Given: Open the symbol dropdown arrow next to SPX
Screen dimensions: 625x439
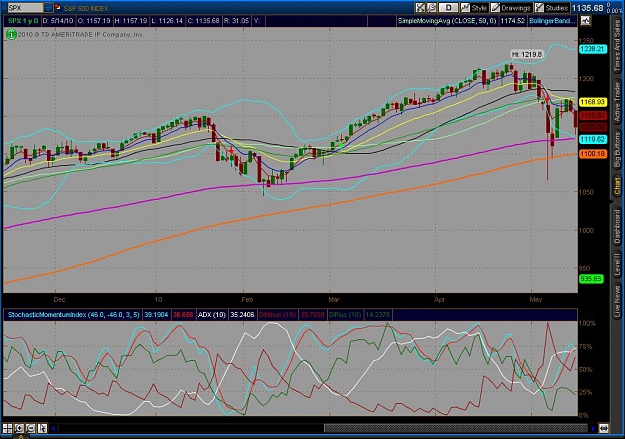Looking at the screenshot, I should pos(48,8).
